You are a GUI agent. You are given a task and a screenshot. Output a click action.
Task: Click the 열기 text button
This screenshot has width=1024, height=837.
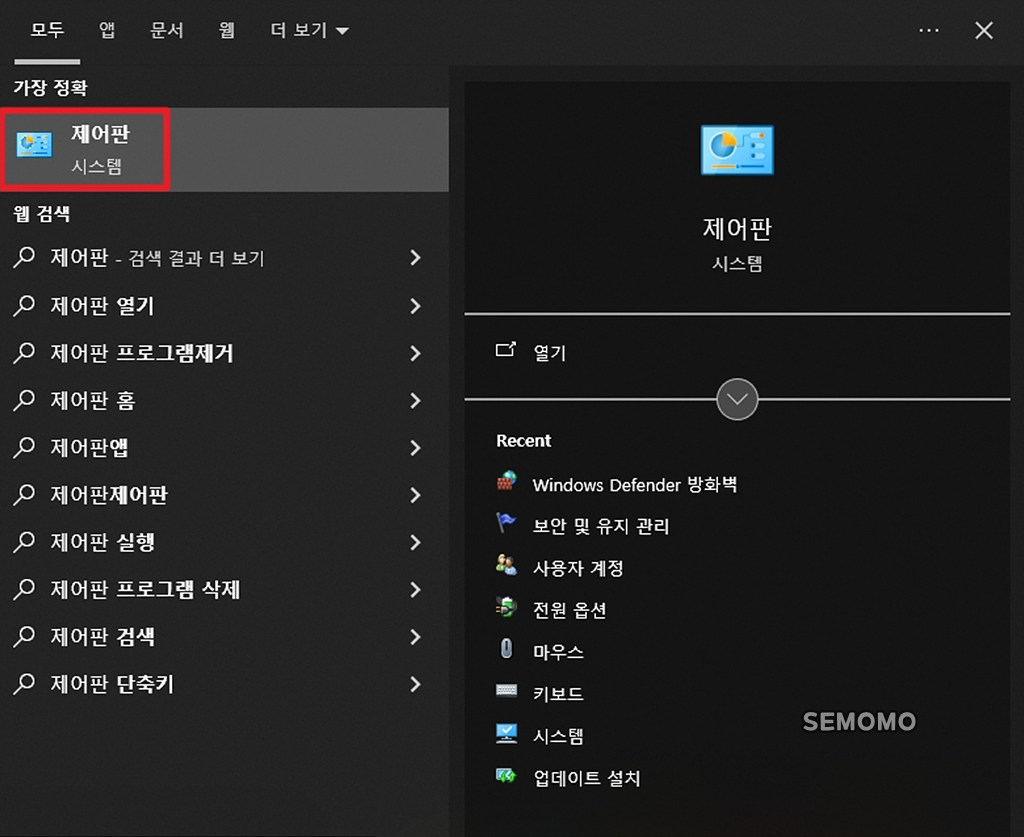tap(549, 353)
